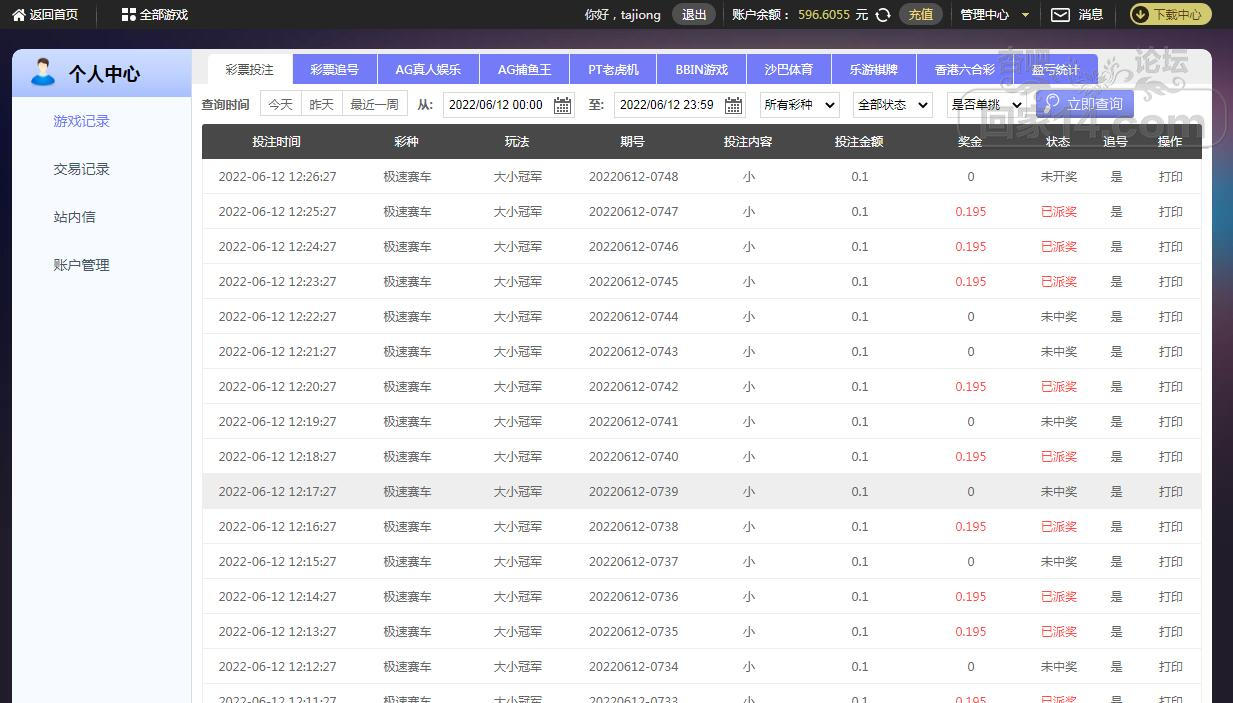This screenshot has width=1233, height=703.
Task: Open messages via the envelope icon
Action: pos(1060,15)
